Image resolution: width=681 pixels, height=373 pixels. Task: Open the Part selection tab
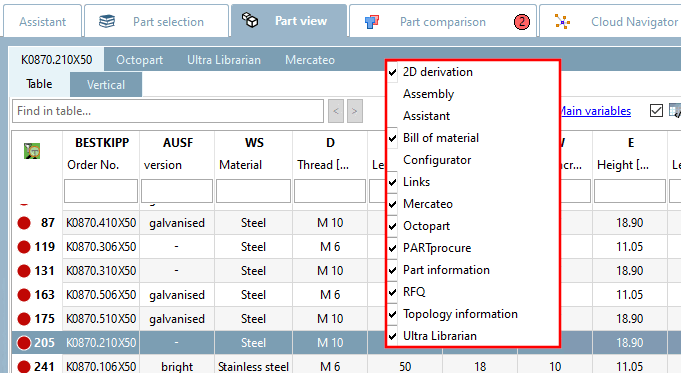click(156, 21)
